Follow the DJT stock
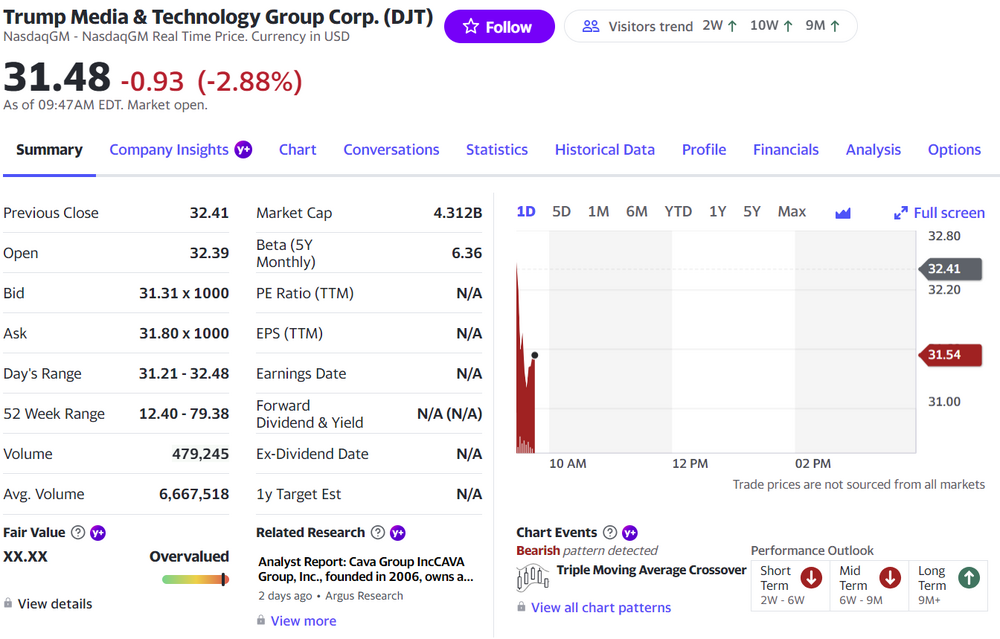The image size is (1000, 639). coord(499,27)
